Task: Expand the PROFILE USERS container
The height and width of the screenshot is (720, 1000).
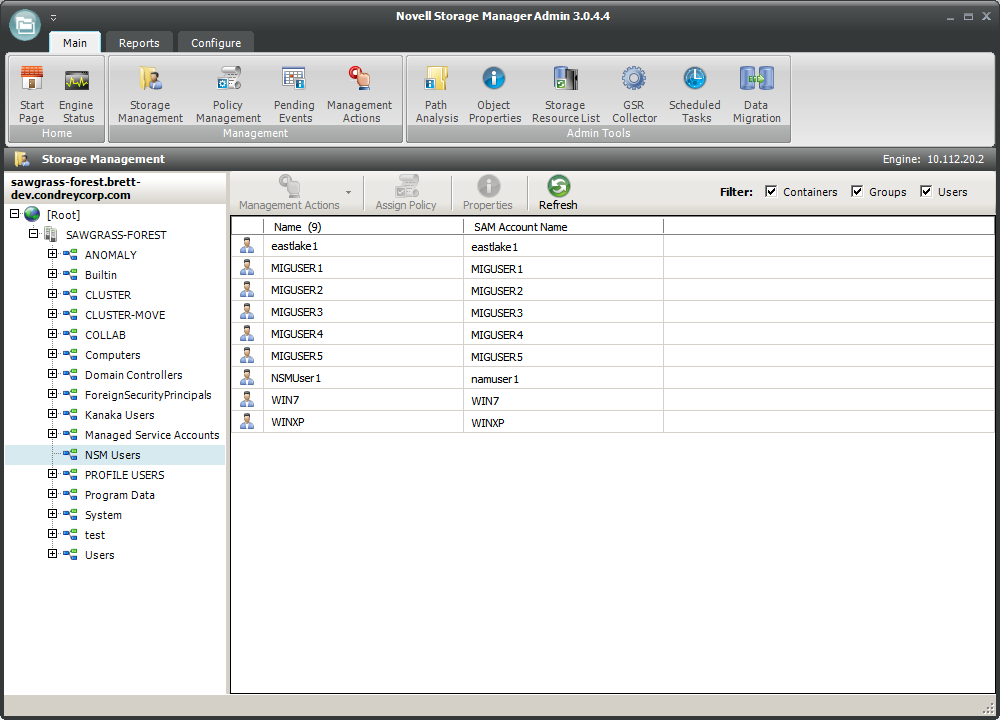Action: 52,474
